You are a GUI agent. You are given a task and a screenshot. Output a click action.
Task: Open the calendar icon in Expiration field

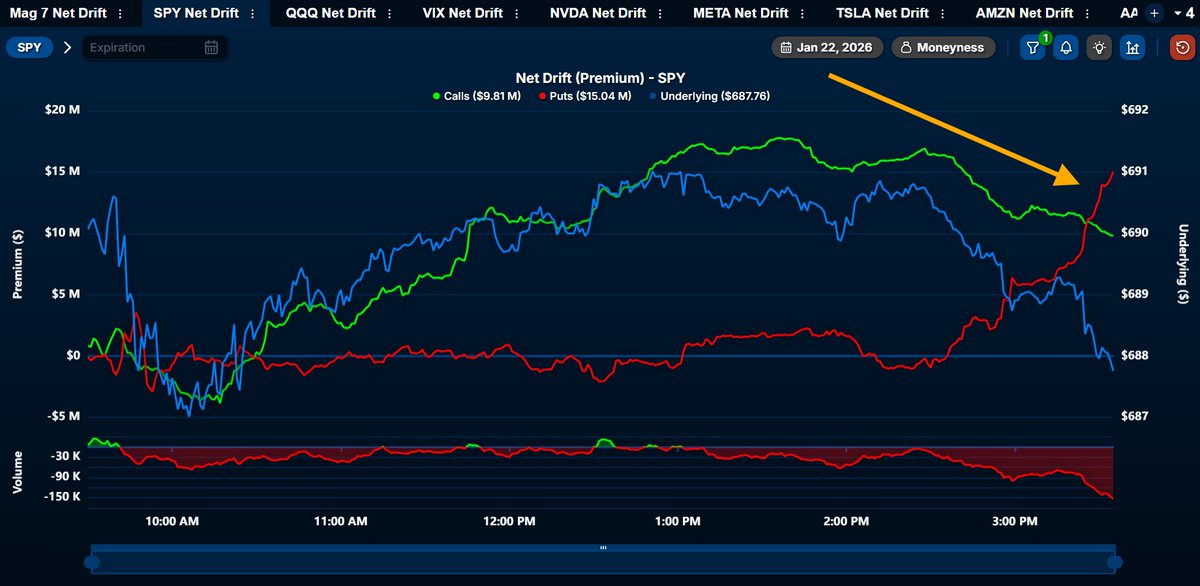click(211, 47)
